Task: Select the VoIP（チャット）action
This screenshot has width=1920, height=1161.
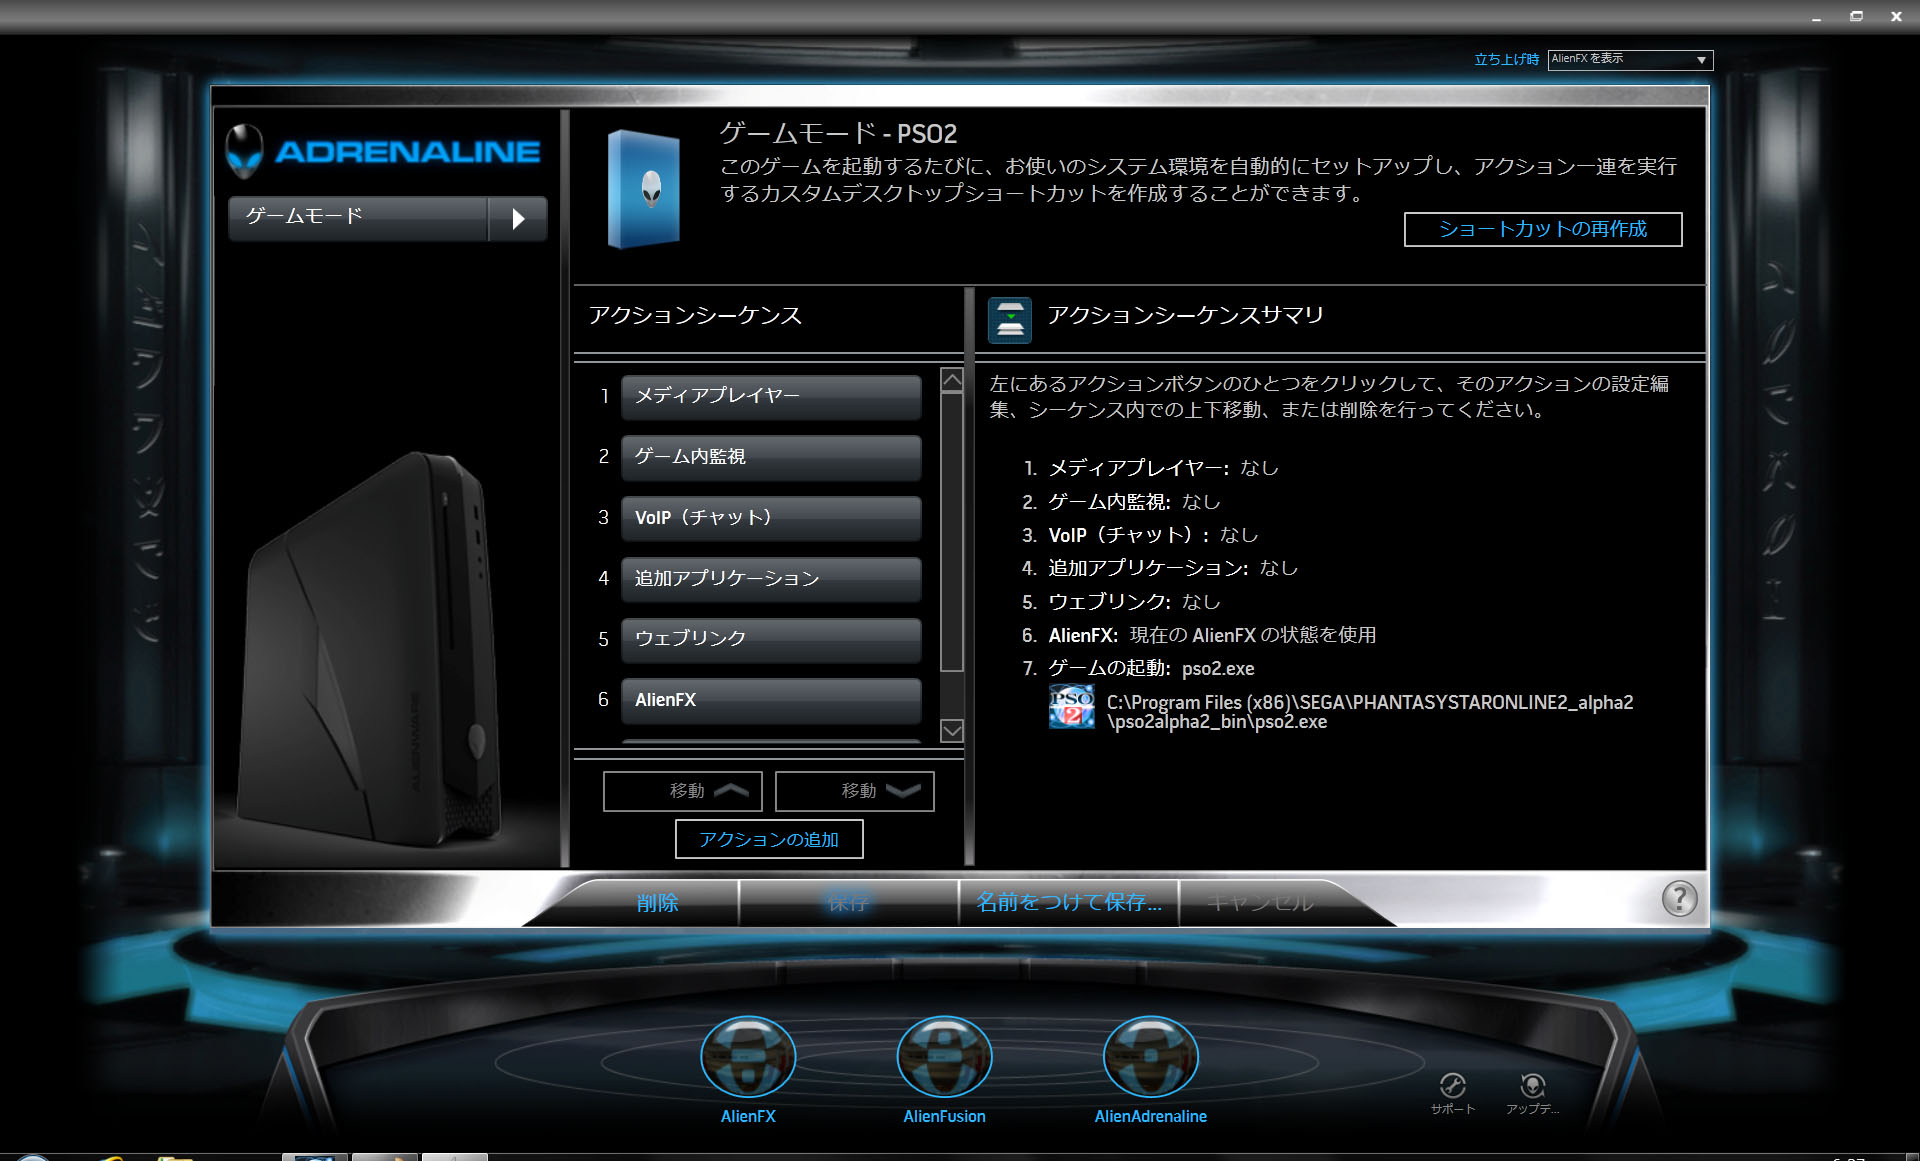Action: 770,518
